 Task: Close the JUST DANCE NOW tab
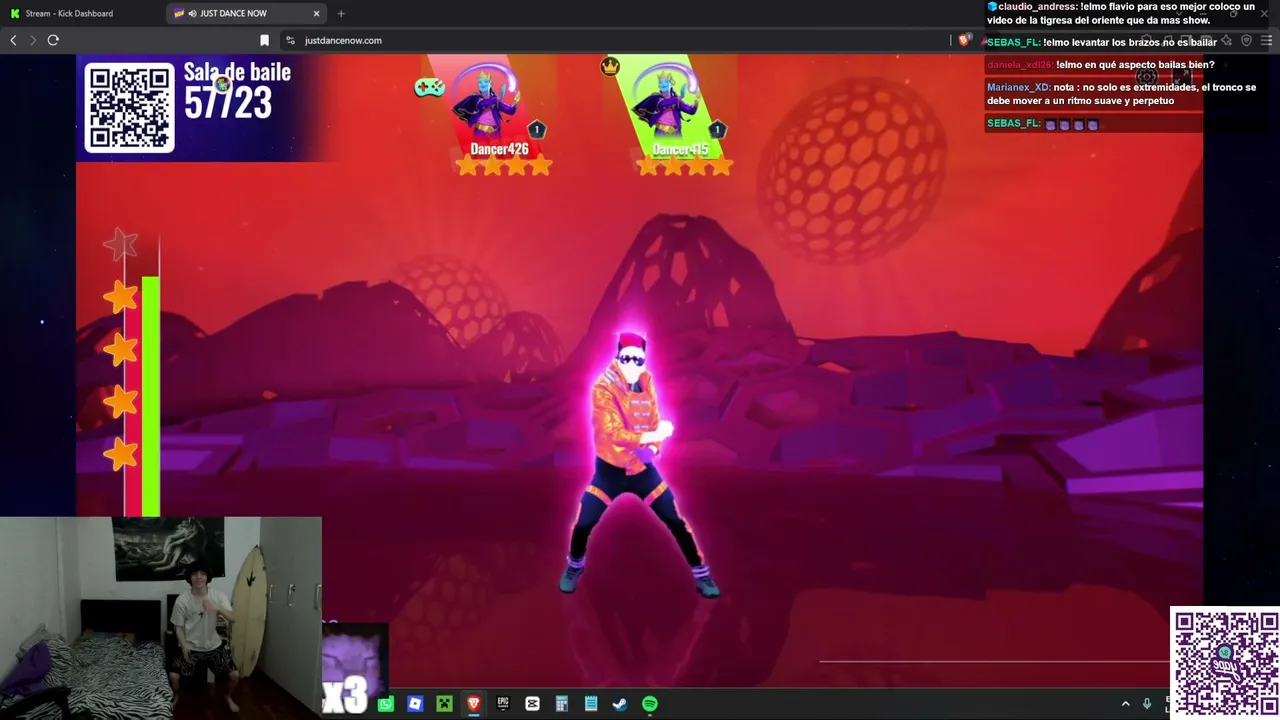click(x=317, y=13)
